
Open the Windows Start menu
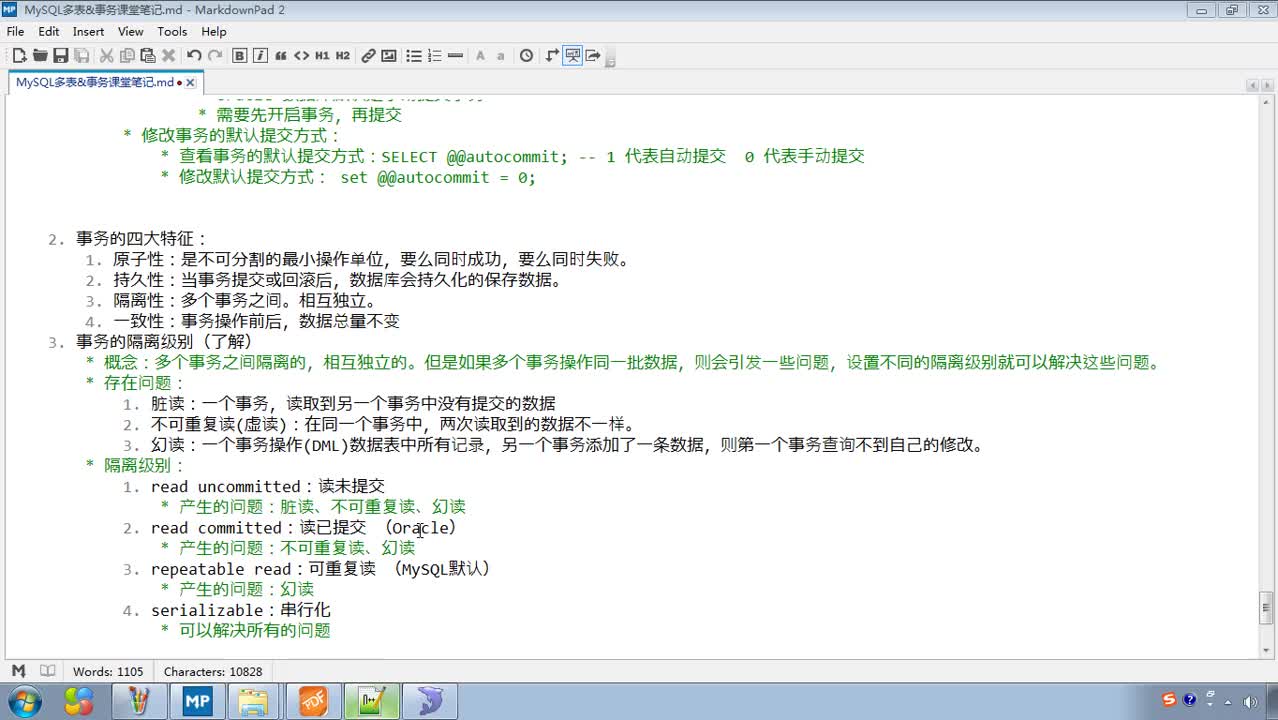pyautogui.click(x=24, y=701)
